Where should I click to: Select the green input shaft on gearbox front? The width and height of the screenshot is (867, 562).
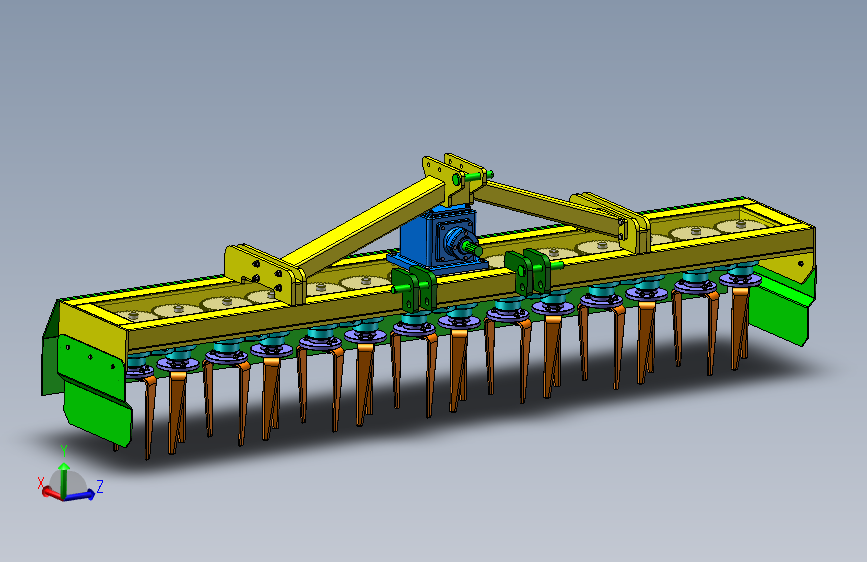pos(473,249)
